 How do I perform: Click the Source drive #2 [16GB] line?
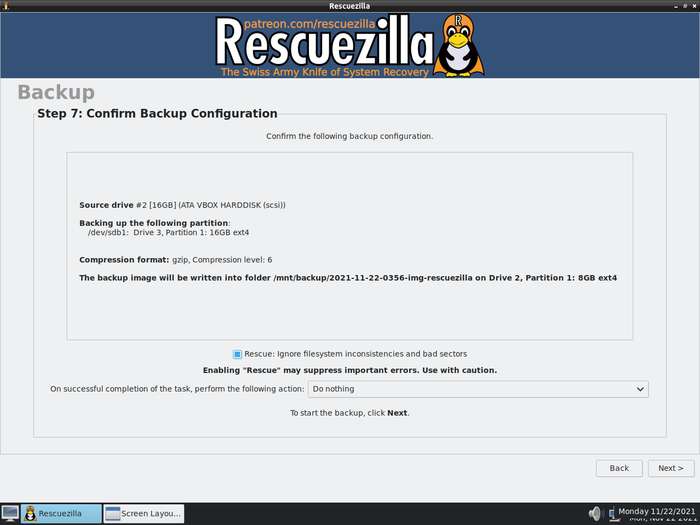click(182, 205)
